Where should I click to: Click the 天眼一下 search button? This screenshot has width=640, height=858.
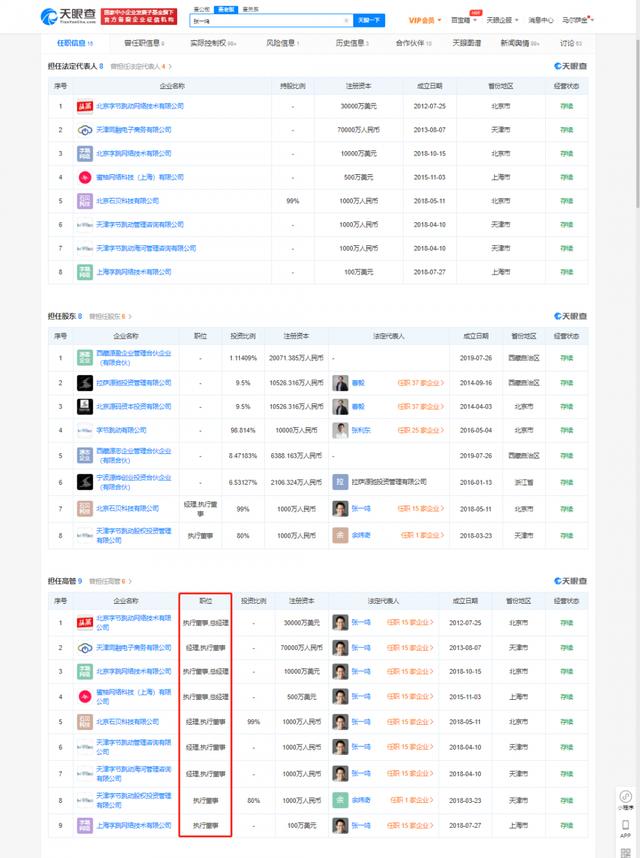click(369, 20)
